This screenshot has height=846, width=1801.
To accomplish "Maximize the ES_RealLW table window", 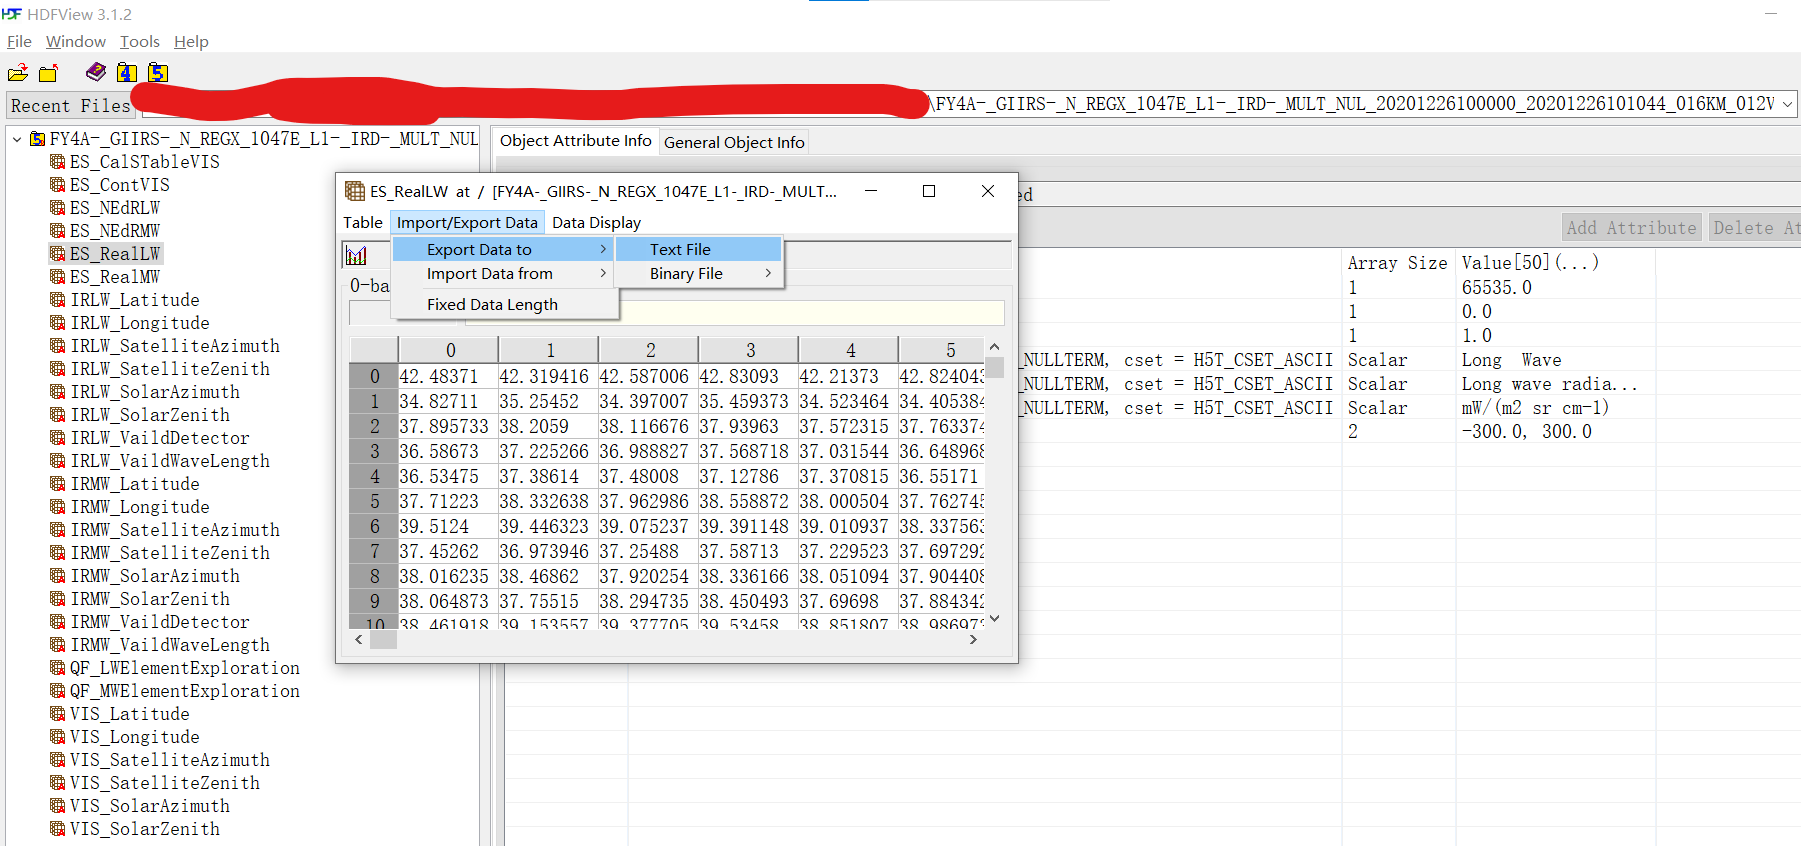I will [929, 191].
